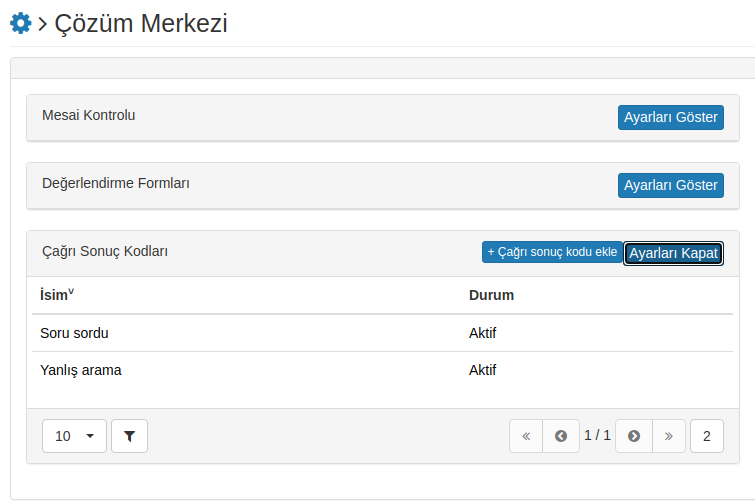Jump to last page with double-right arrows

668,436
